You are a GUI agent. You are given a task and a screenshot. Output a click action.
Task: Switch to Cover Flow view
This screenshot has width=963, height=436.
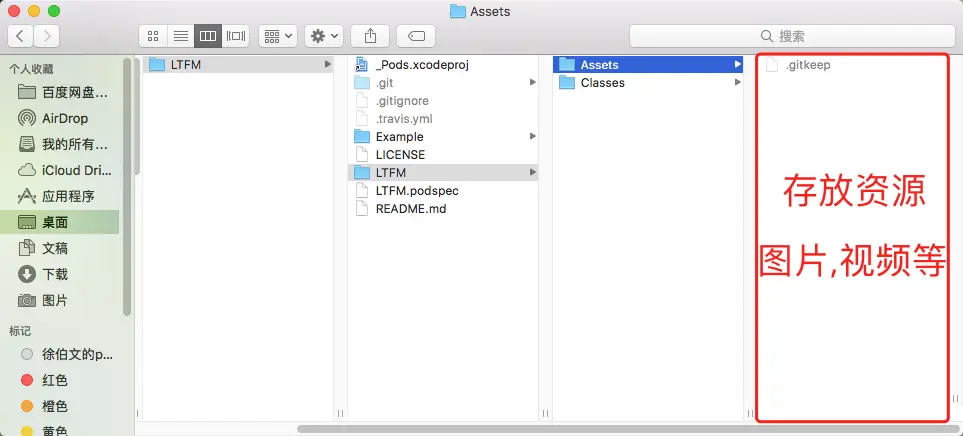(235, 36)
